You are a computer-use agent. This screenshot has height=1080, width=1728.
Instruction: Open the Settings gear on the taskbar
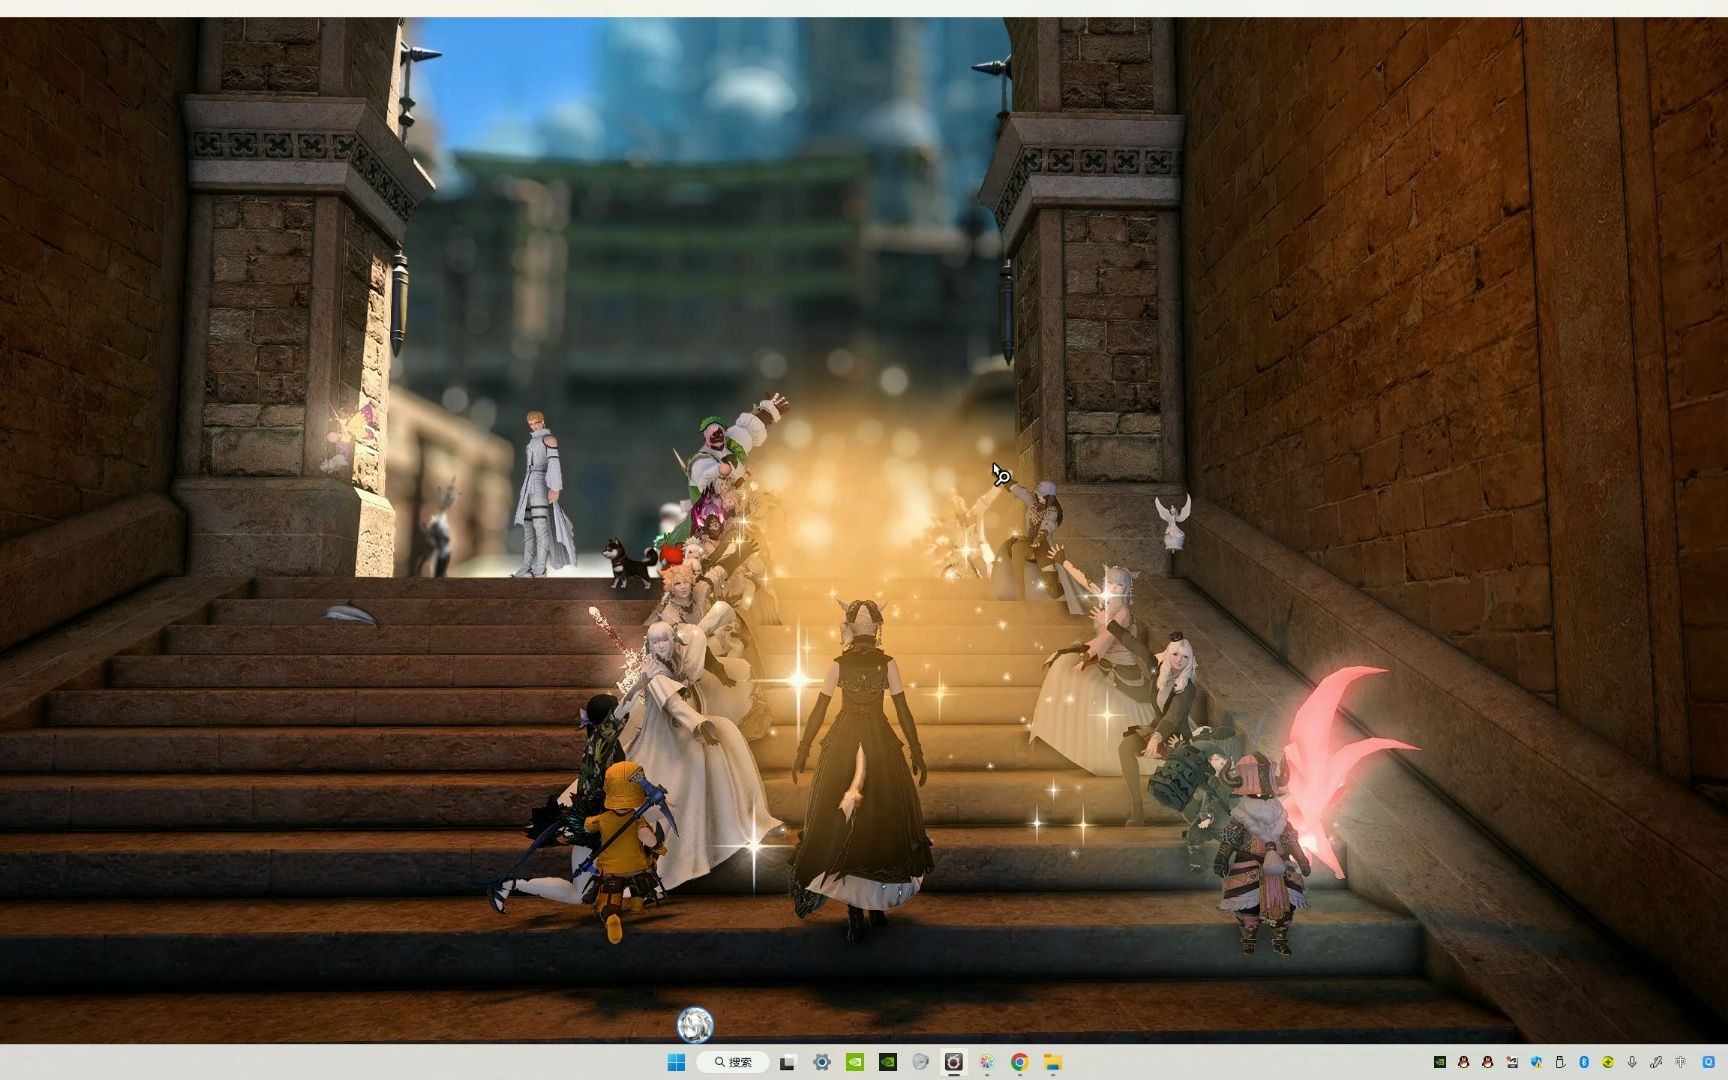click(x=821, y=1063)
